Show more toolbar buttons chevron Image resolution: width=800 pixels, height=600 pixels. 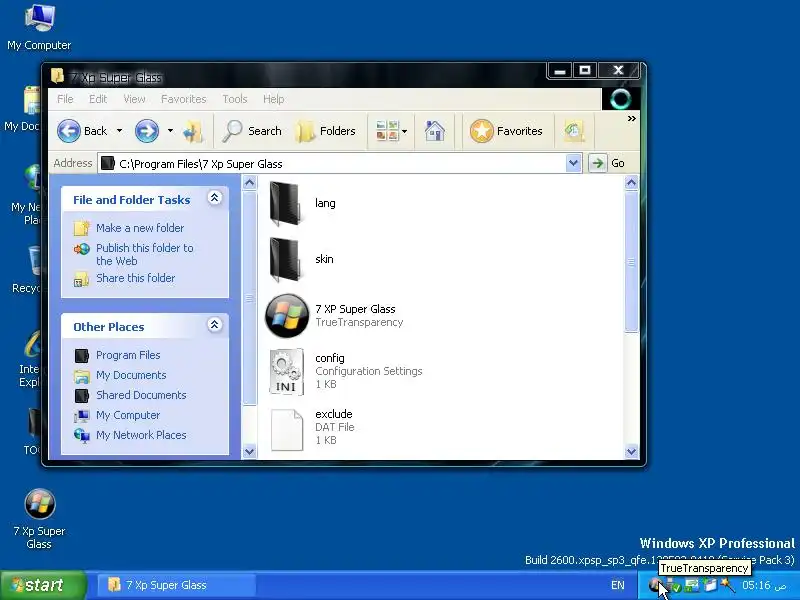(632, 118)
